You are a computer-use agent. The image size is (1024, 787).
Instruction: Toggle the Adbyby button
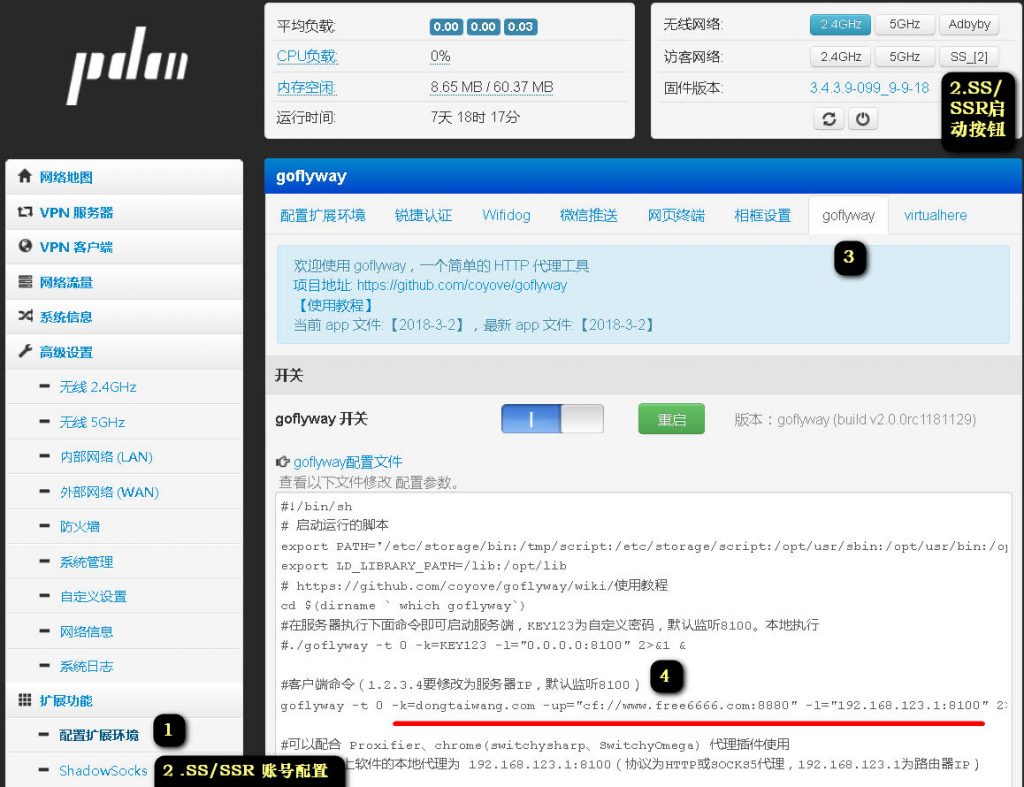click(969, 24)
